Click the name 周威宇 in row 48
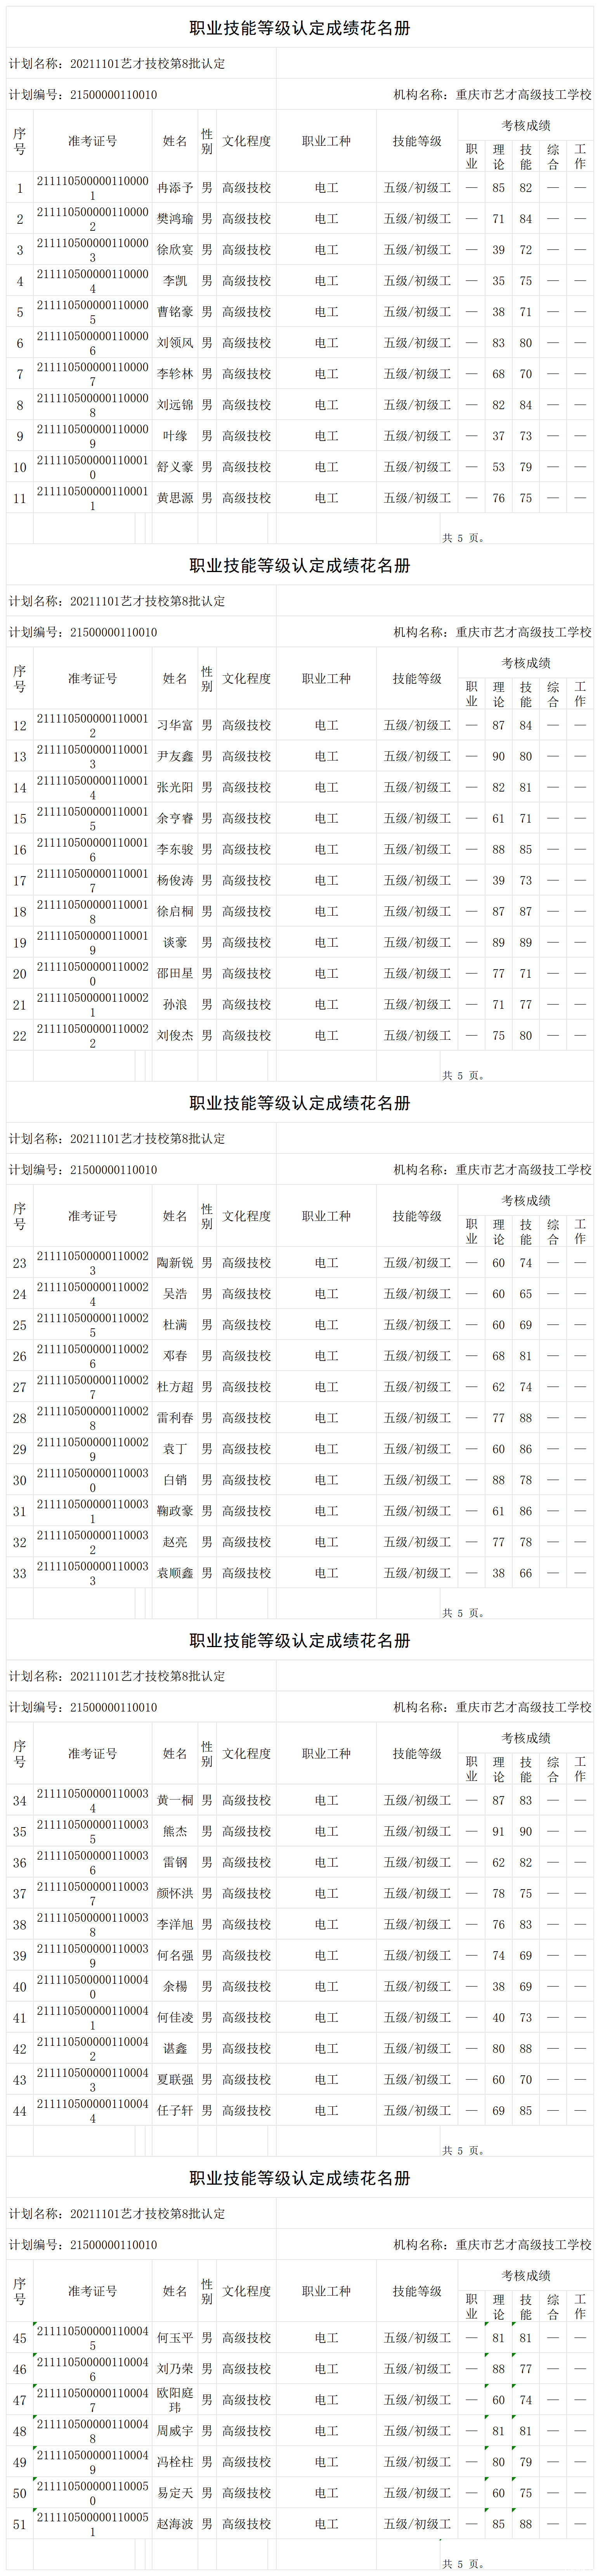The image size is (600, 2576). point(175,2431)
